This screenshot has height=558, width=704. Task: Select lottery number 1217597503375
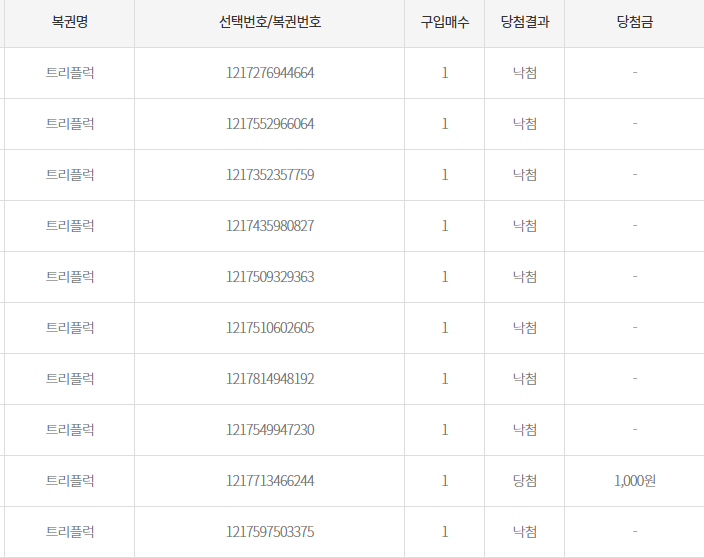tap(270, 532)
